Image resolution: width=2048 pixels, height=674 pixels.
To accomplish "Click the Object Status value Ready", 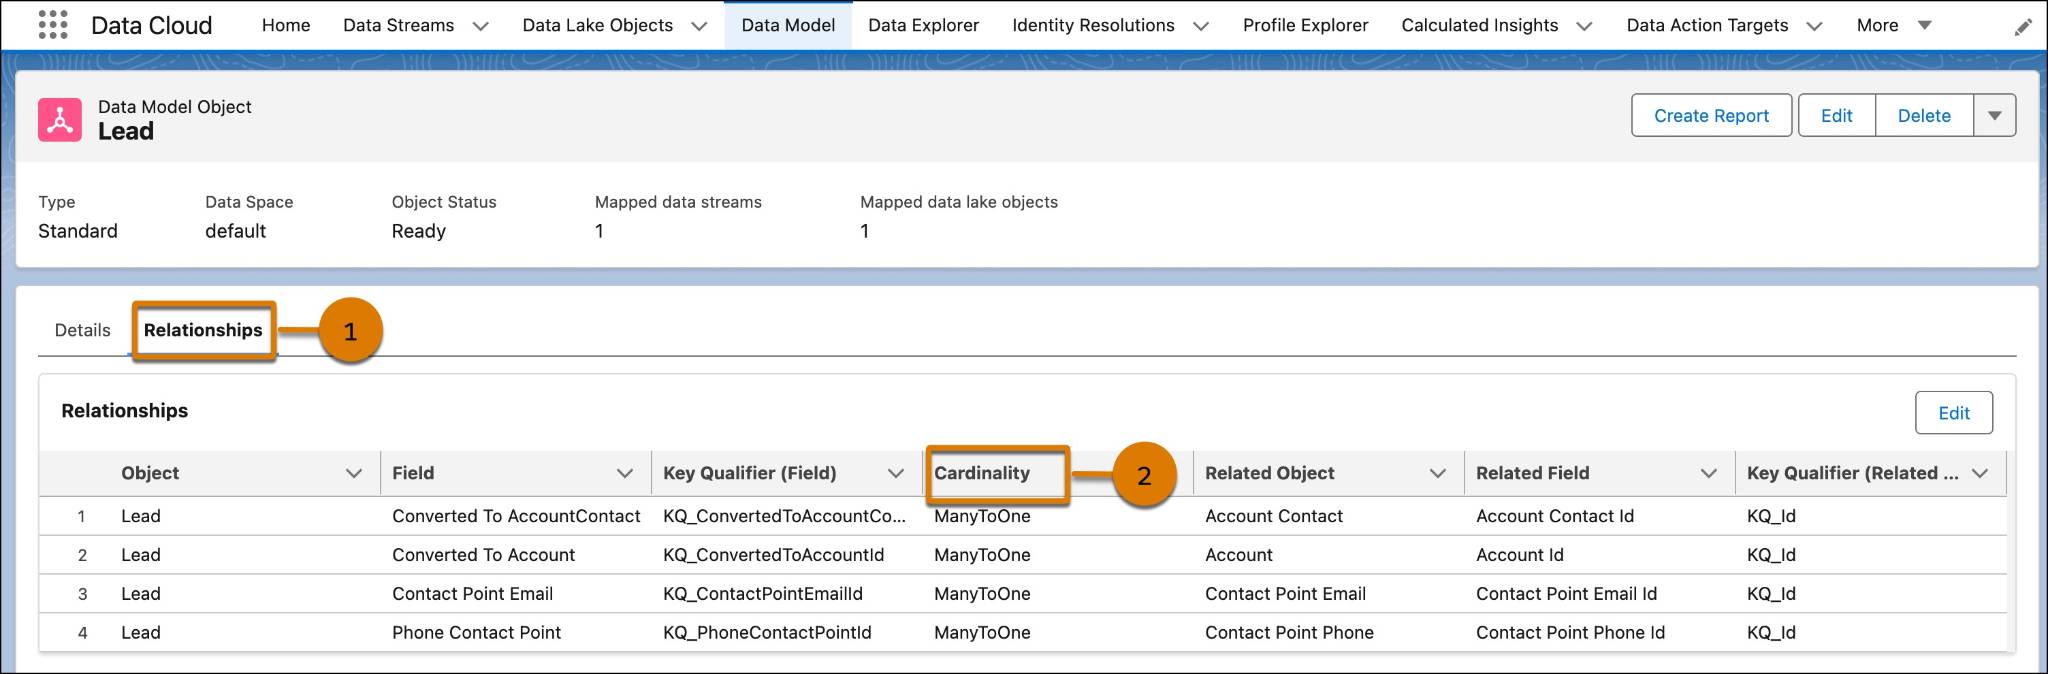I will coord(418,231).
